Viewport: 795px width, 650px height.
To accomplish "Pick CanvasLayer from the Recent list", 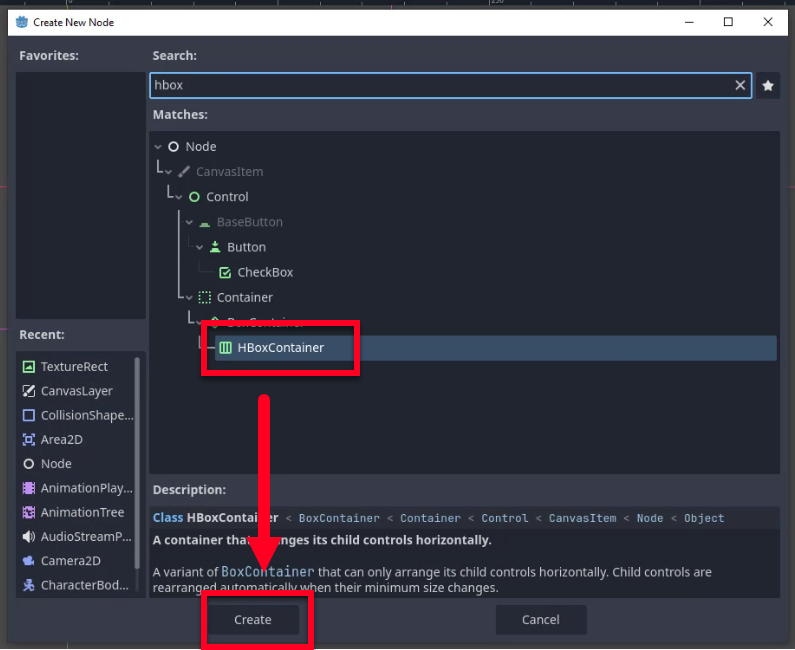I will [x=76, y=391].
